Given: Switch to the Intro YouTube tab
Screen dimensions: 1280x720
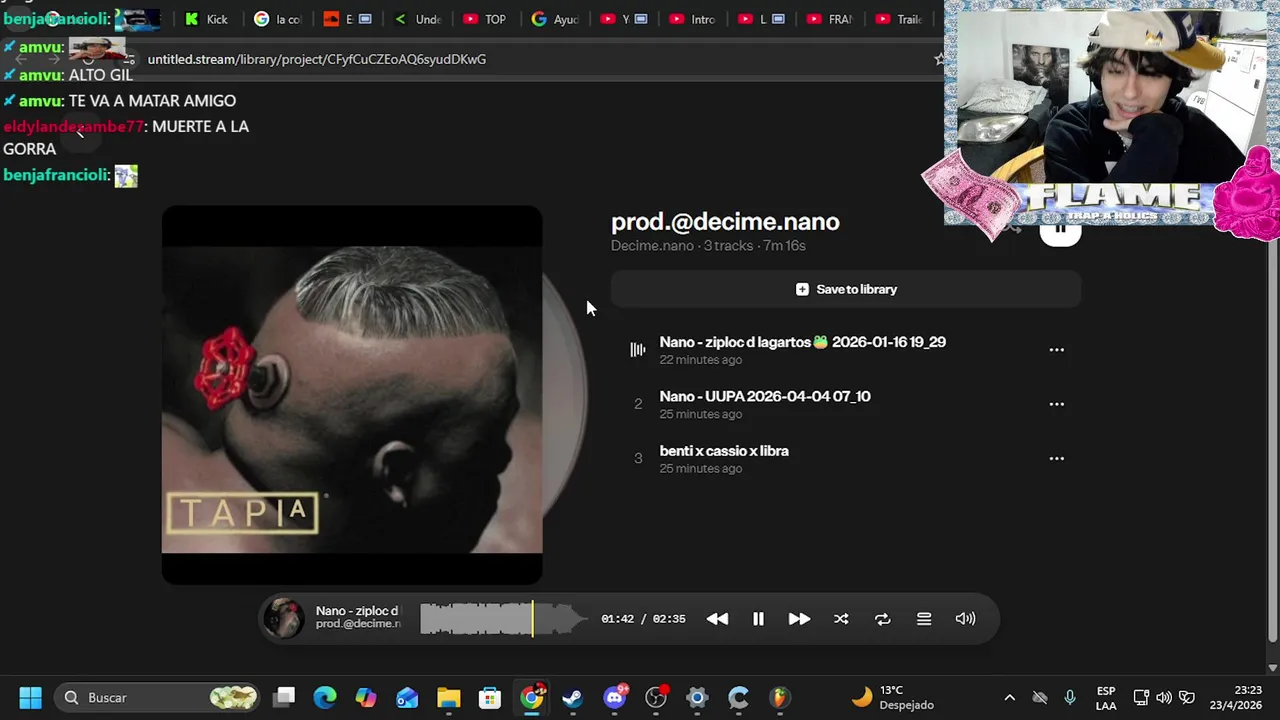Looking at the screenshot, I should click(x=692, y=19).
